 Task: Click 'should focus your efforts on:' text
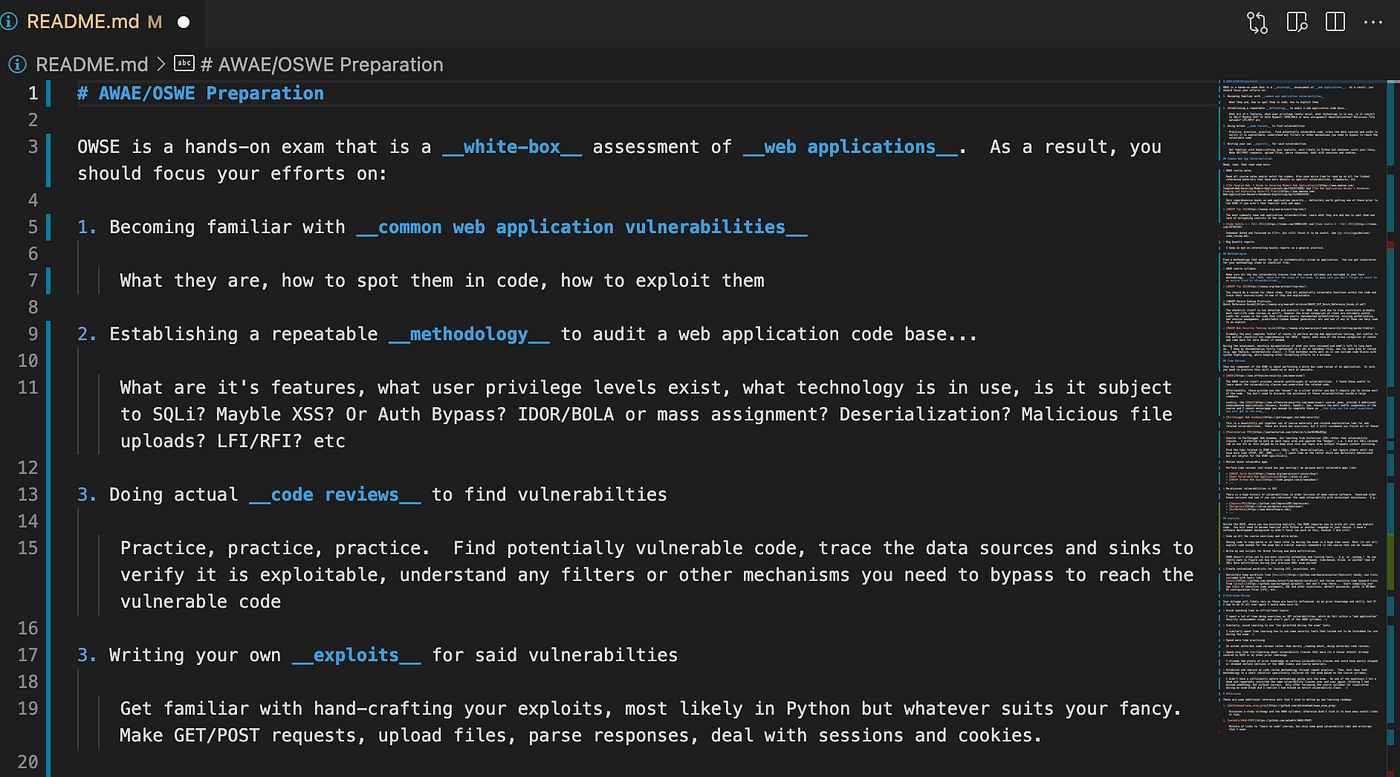(232, 173)
